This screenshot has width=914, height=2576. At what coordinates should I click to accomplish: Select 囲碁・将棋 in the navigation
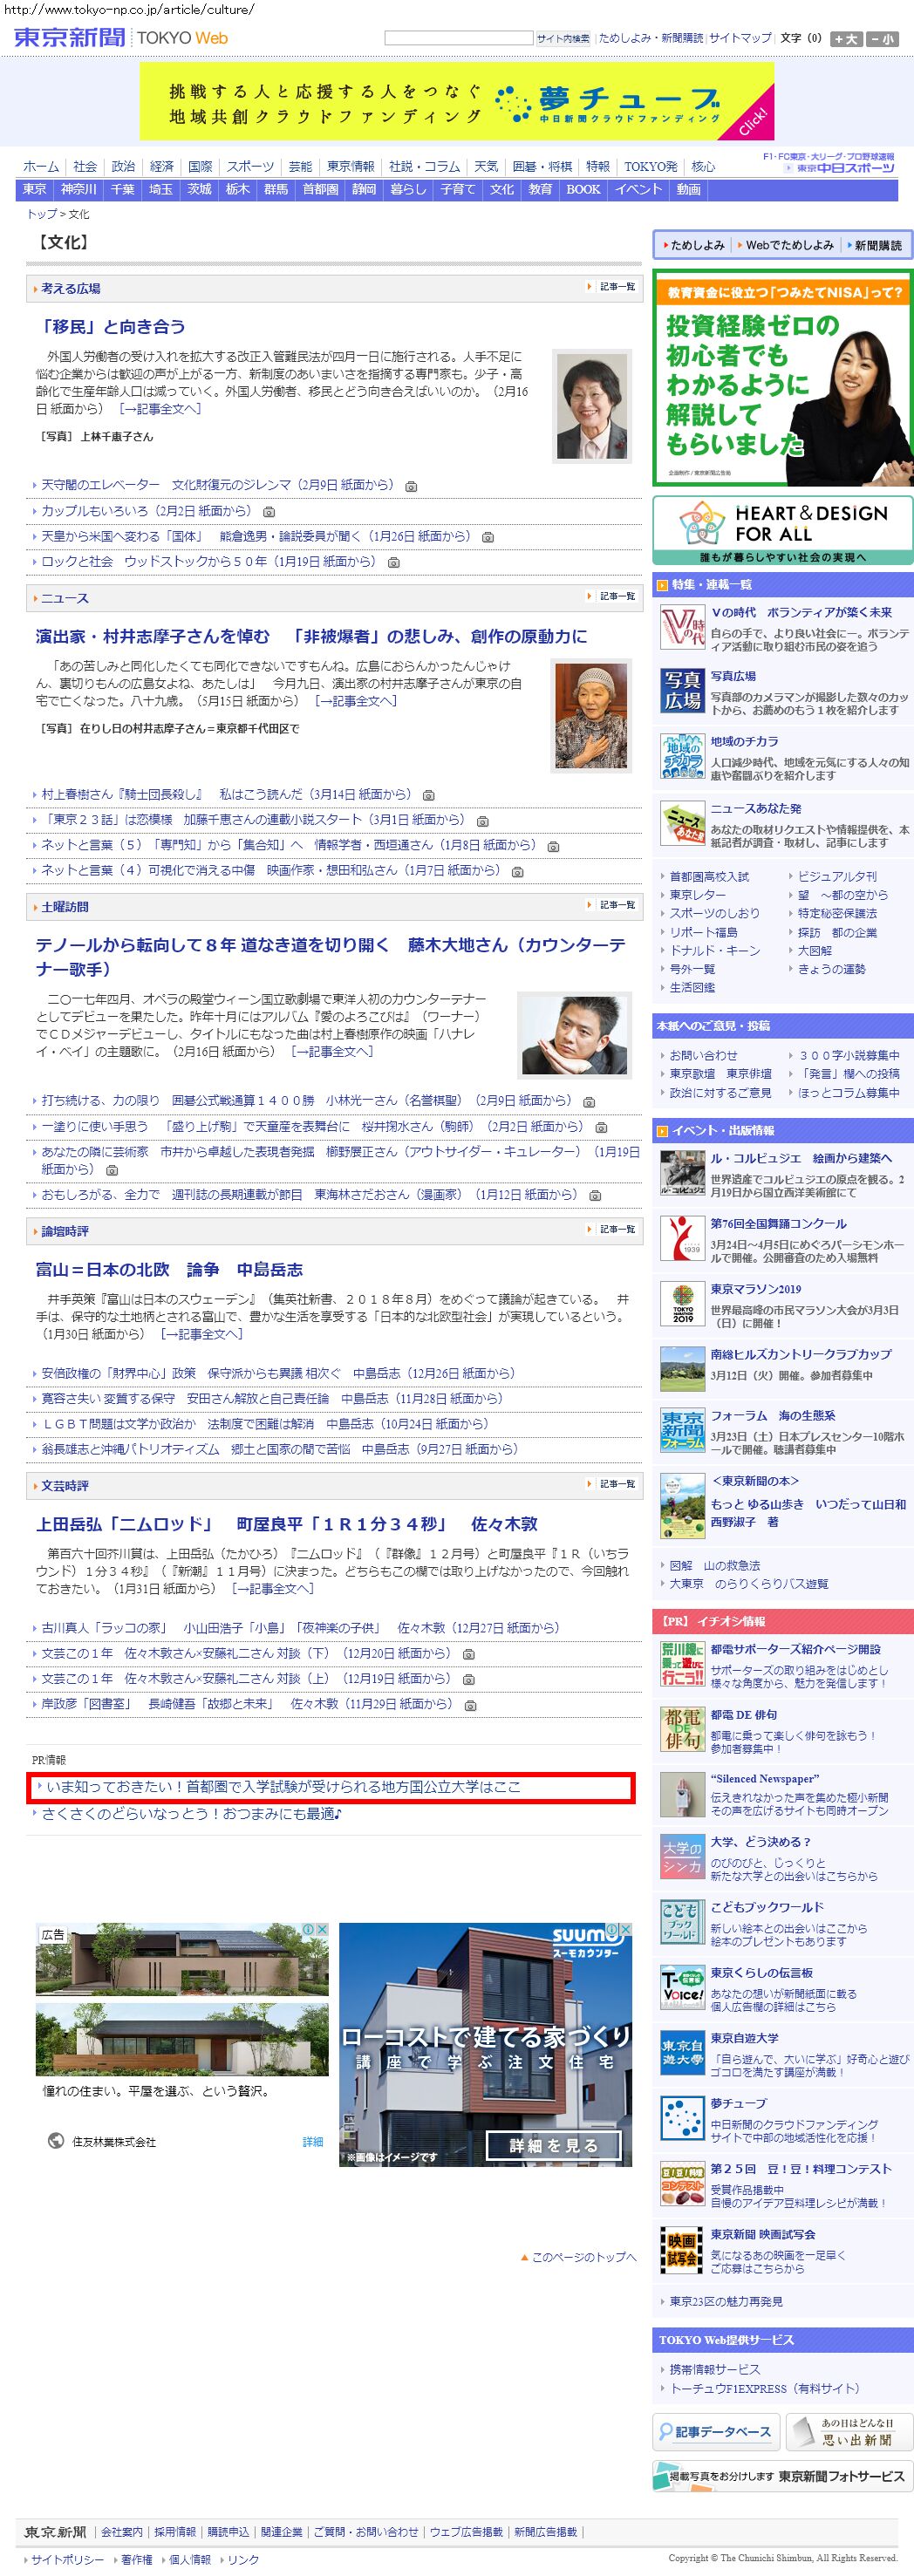542,167
